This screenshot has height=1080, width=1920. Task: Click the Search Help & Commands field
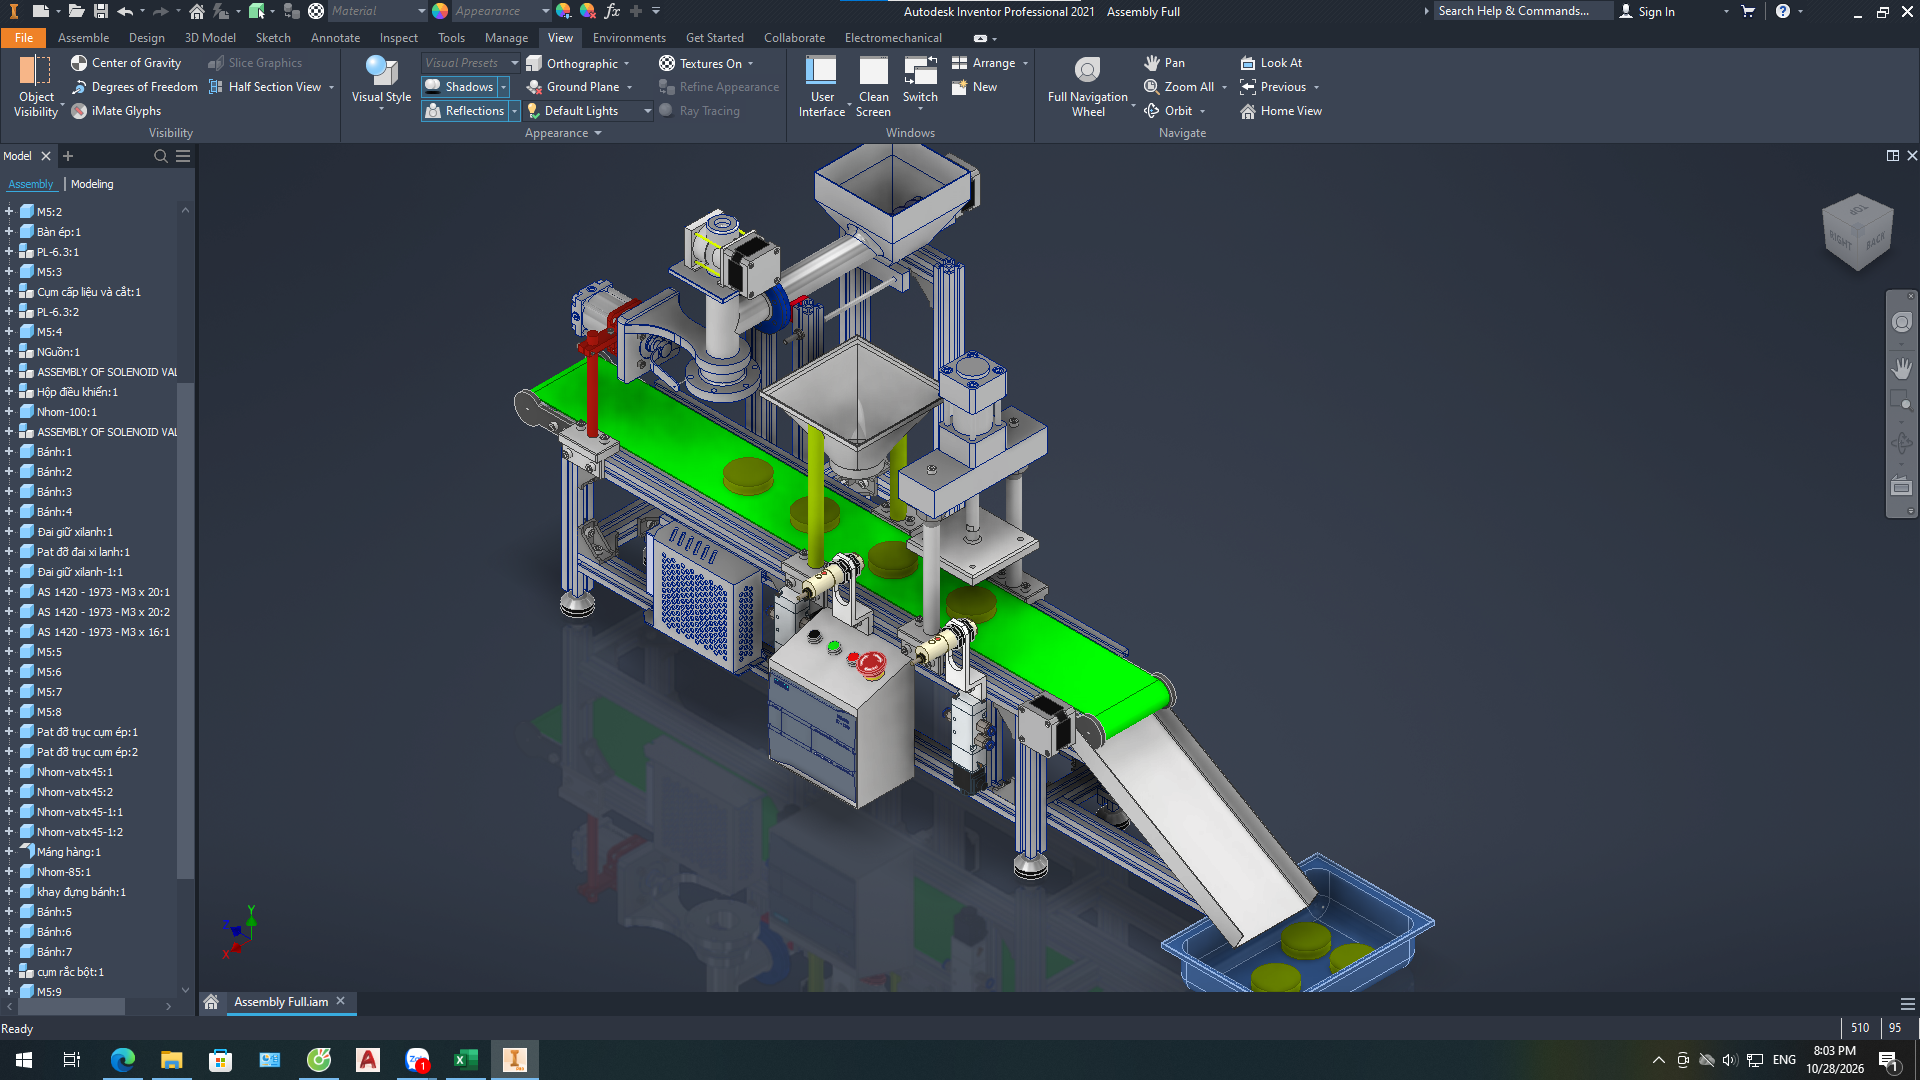click(x=1522, y=11)
